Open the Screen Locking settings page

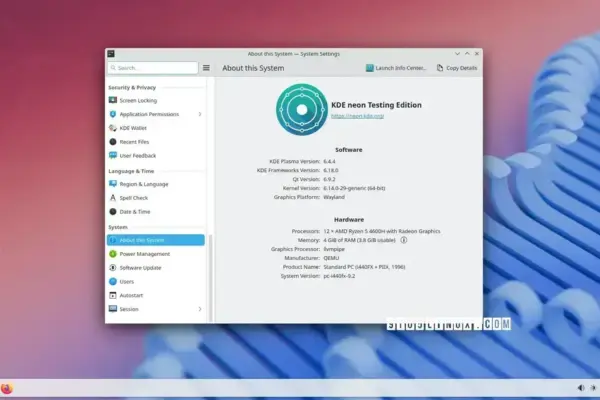(x=156, y=100)
